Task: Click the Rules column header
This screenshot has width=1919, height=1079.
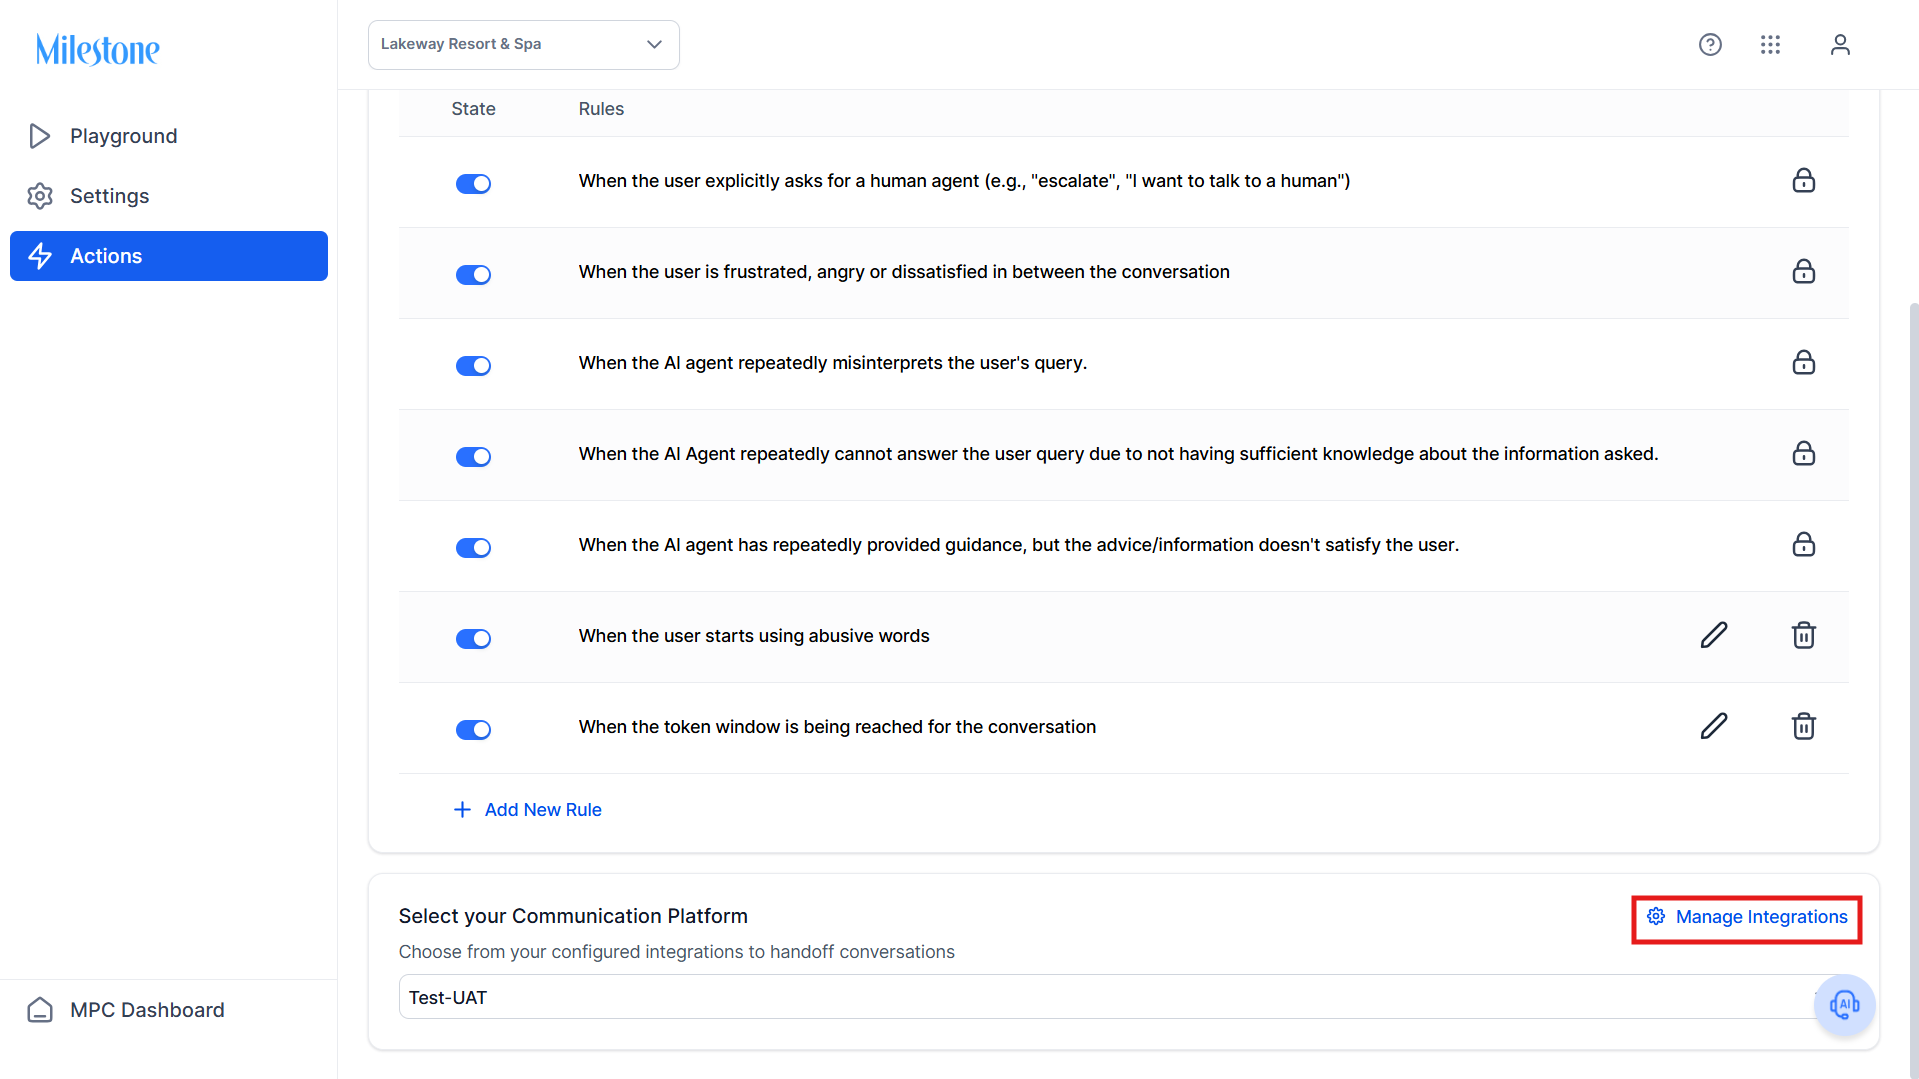Action: (601, 109)
